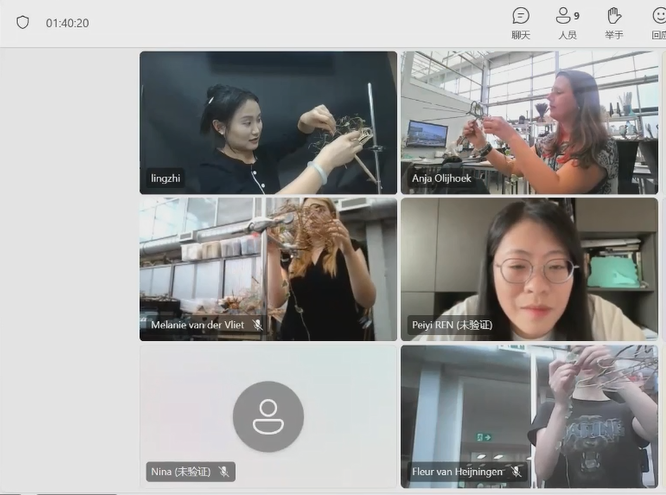Select lingzhi's video tile
This screenshot has height=495, width=666.
pyautogui.click(x=268, y=120)
